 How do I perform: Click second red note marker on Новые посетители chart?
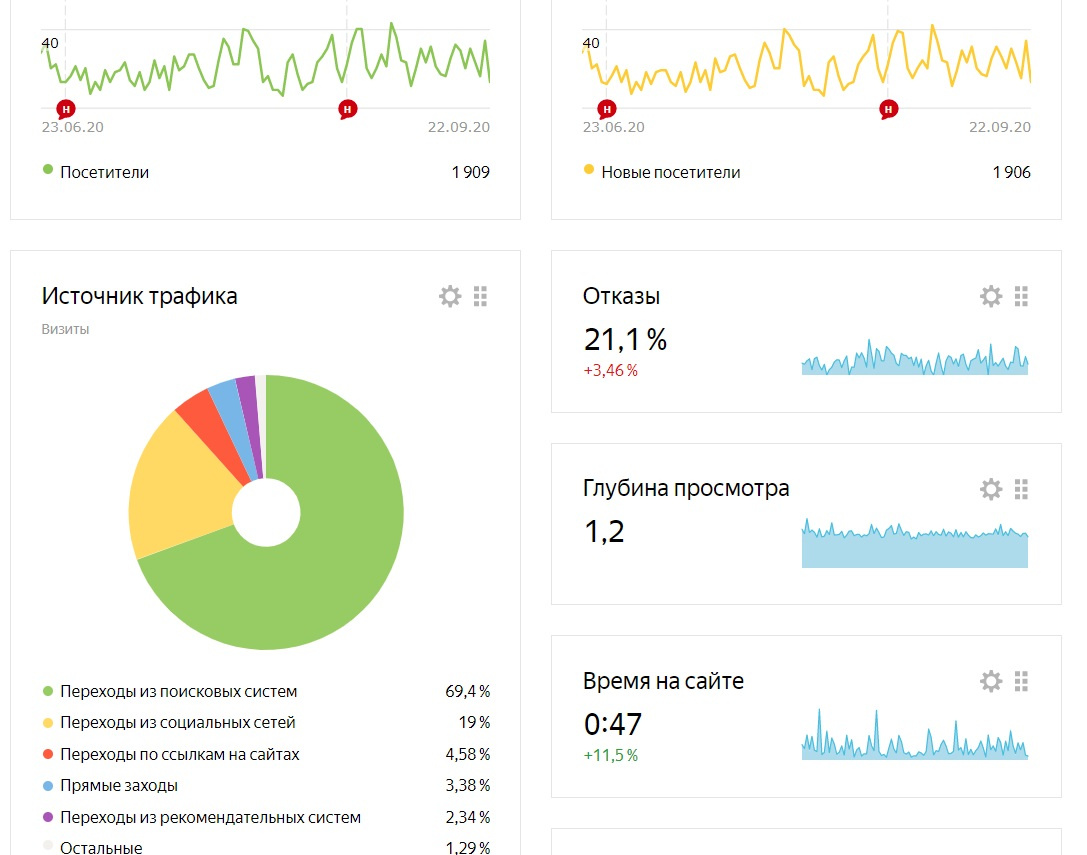tap(888, 109)
